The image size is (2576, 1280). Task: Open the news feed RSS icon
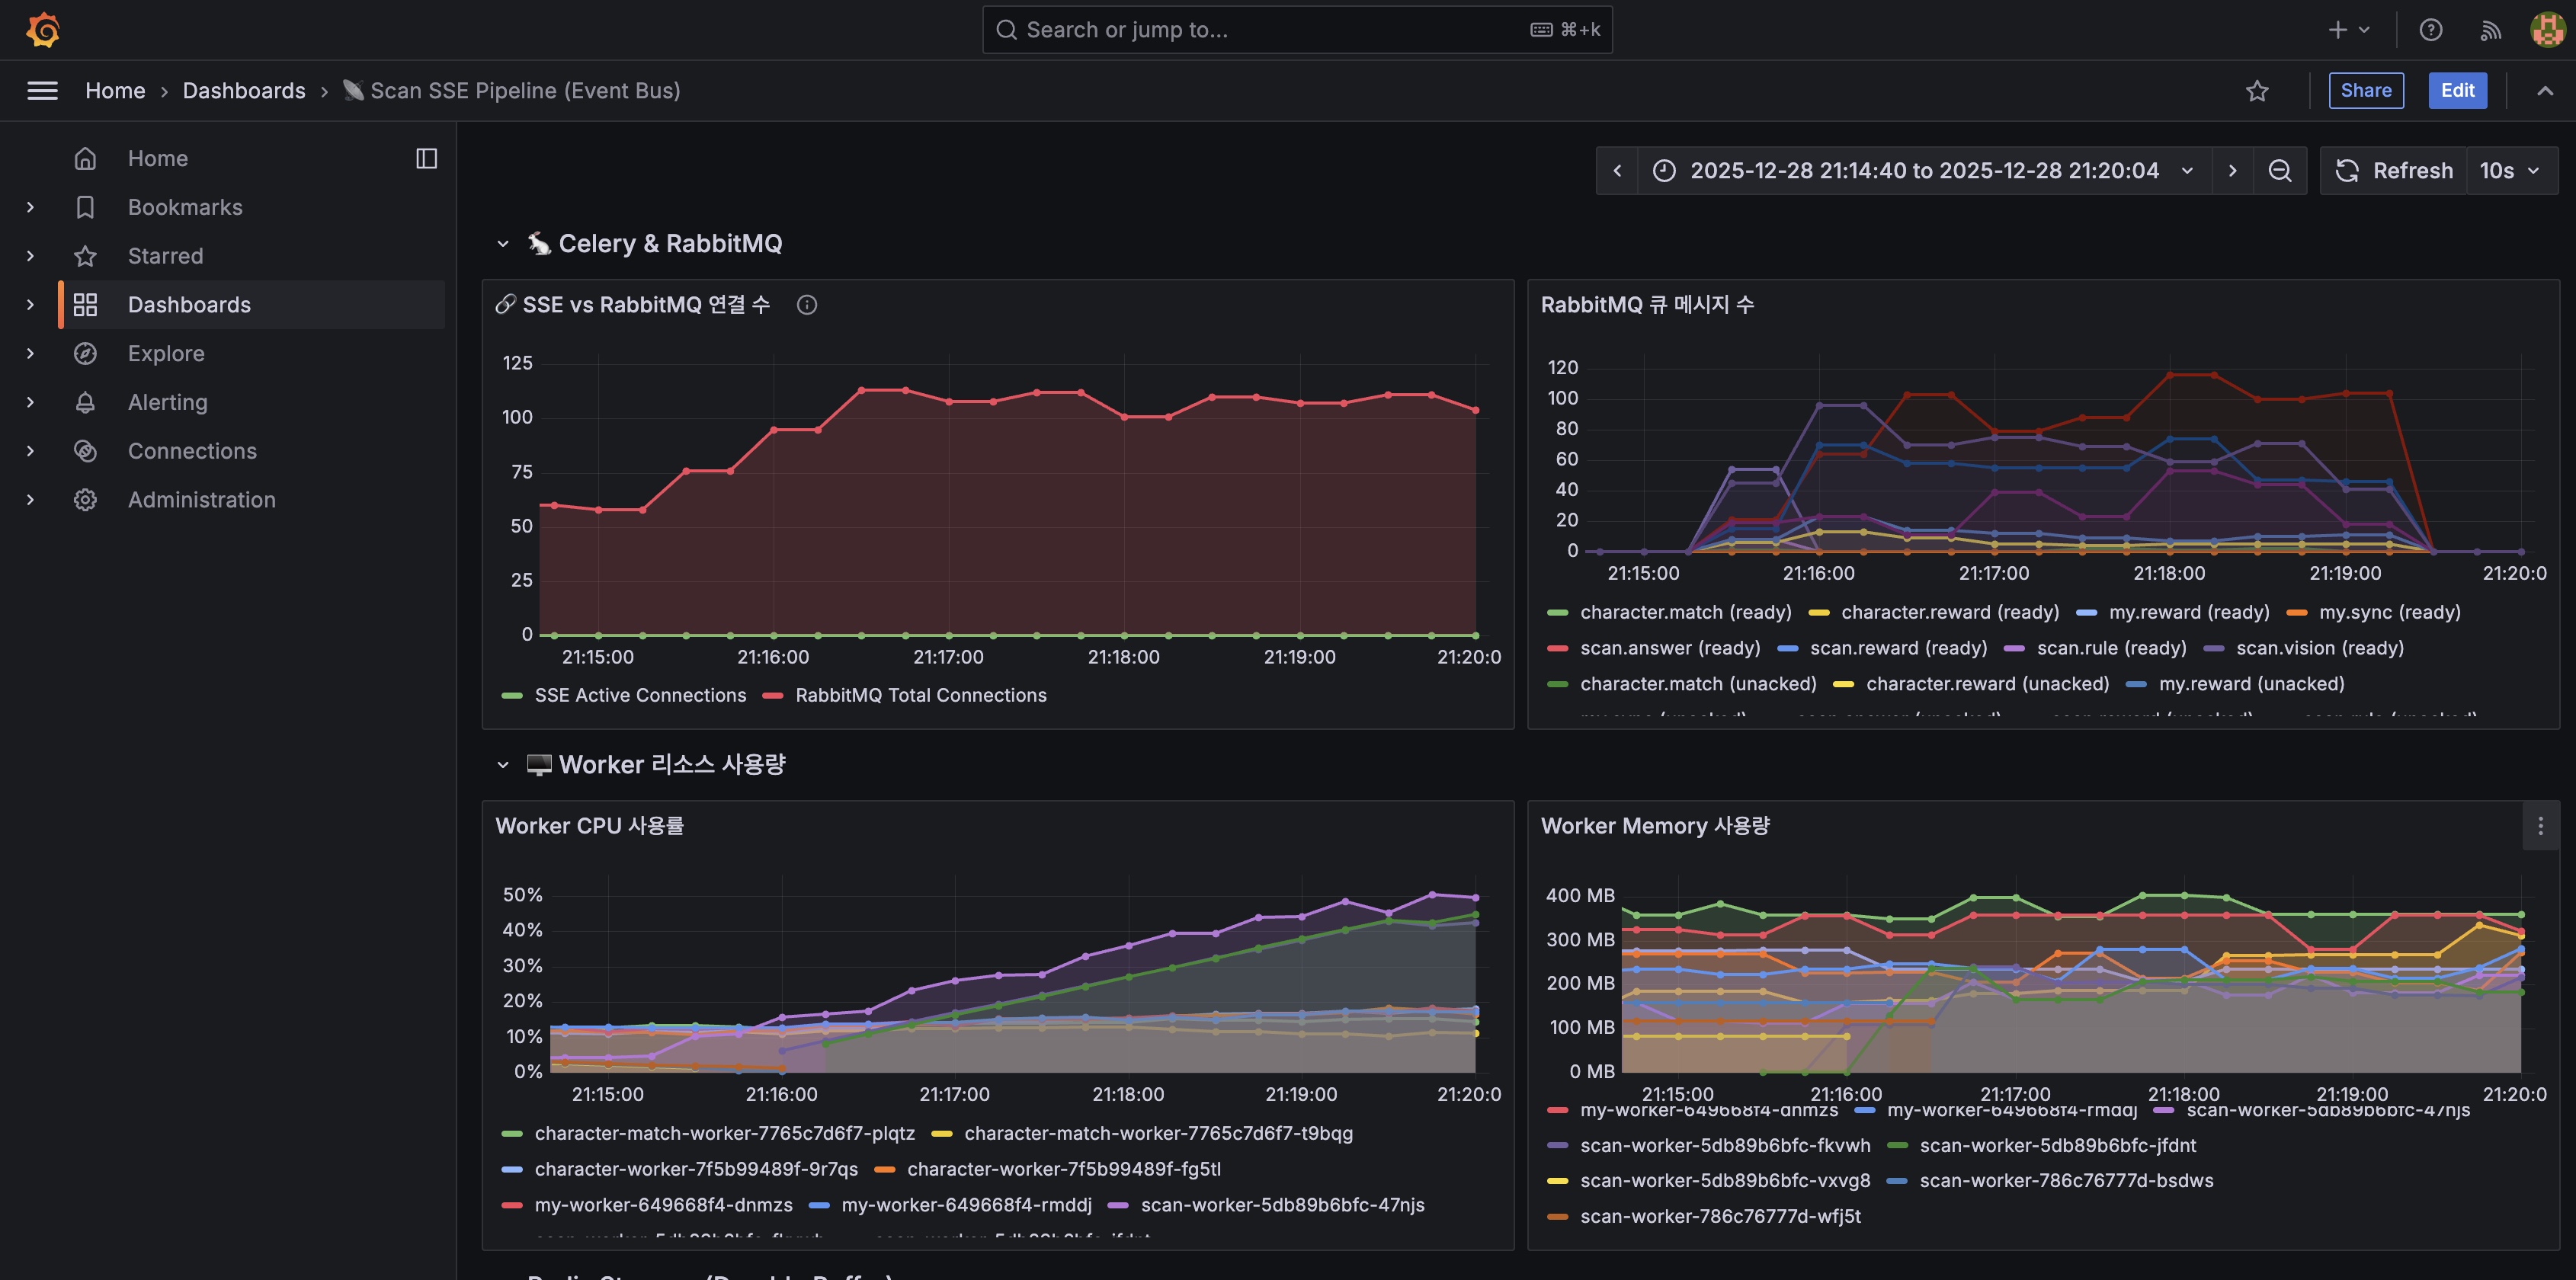[x=2490, y=30]
